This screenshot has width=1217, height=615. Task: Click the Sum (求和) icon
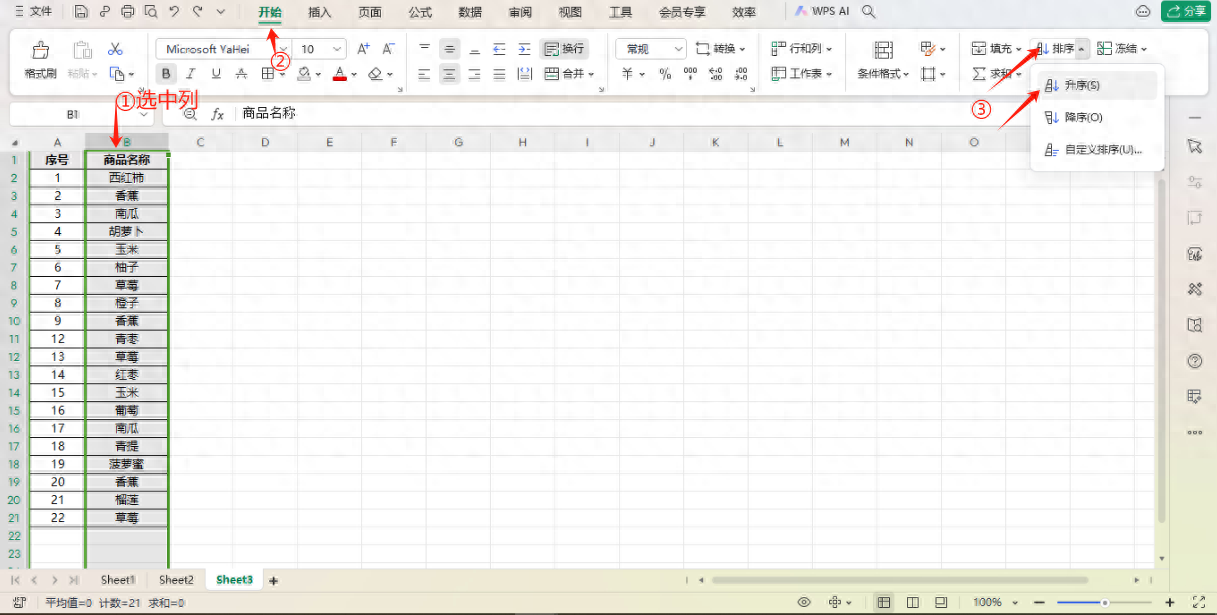pos(979,74)
